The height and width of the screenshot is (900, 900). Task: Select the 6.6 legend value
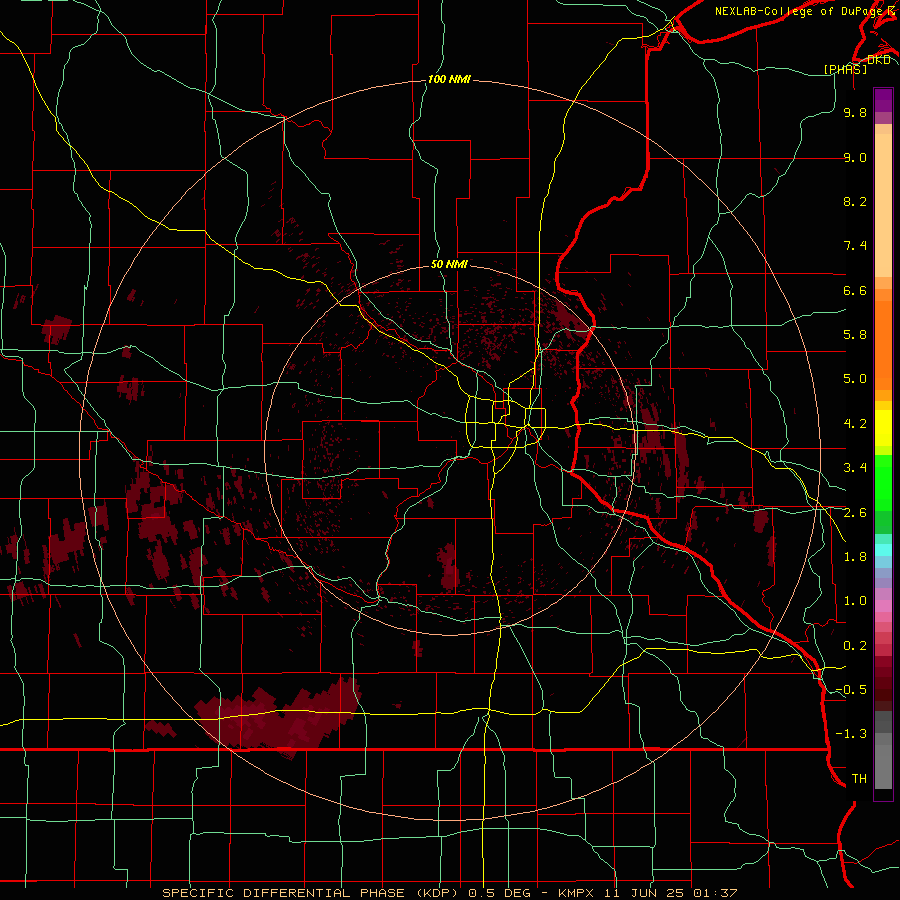[855, 290]
